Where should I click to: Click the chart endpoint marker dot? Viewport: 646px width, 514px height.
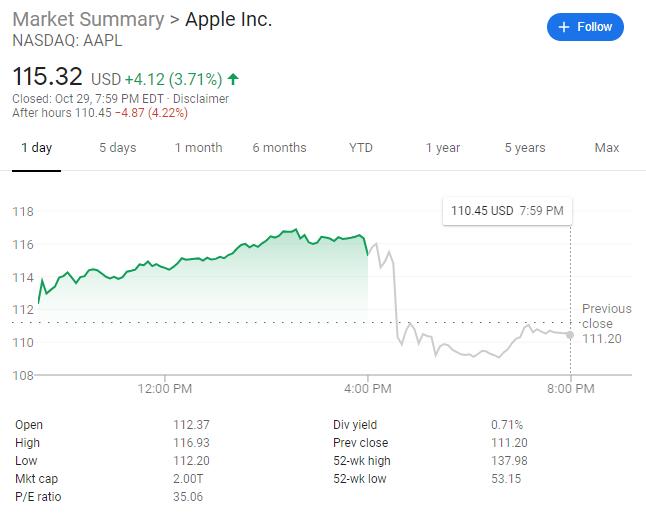[x=570, y=335]
